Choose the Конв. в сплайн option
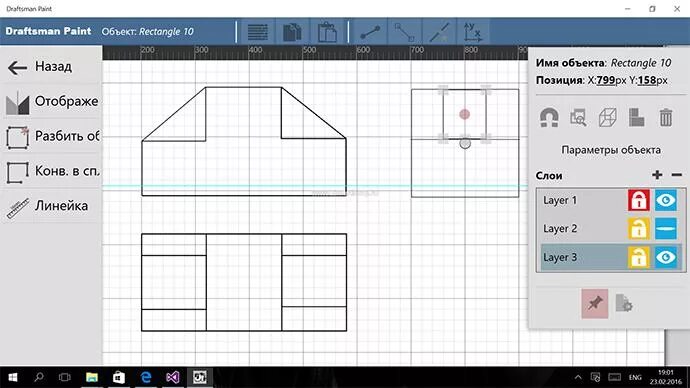Image resolution: width=690 pixels, height=388 pixels. (51, 171)
